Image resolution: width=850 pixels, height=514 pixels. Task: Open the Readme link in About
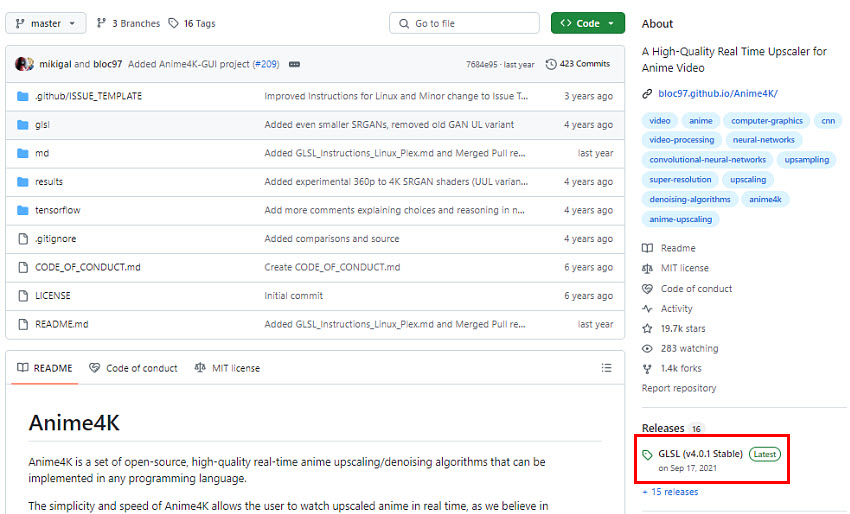pyautogui.click(x=678, y=248)
